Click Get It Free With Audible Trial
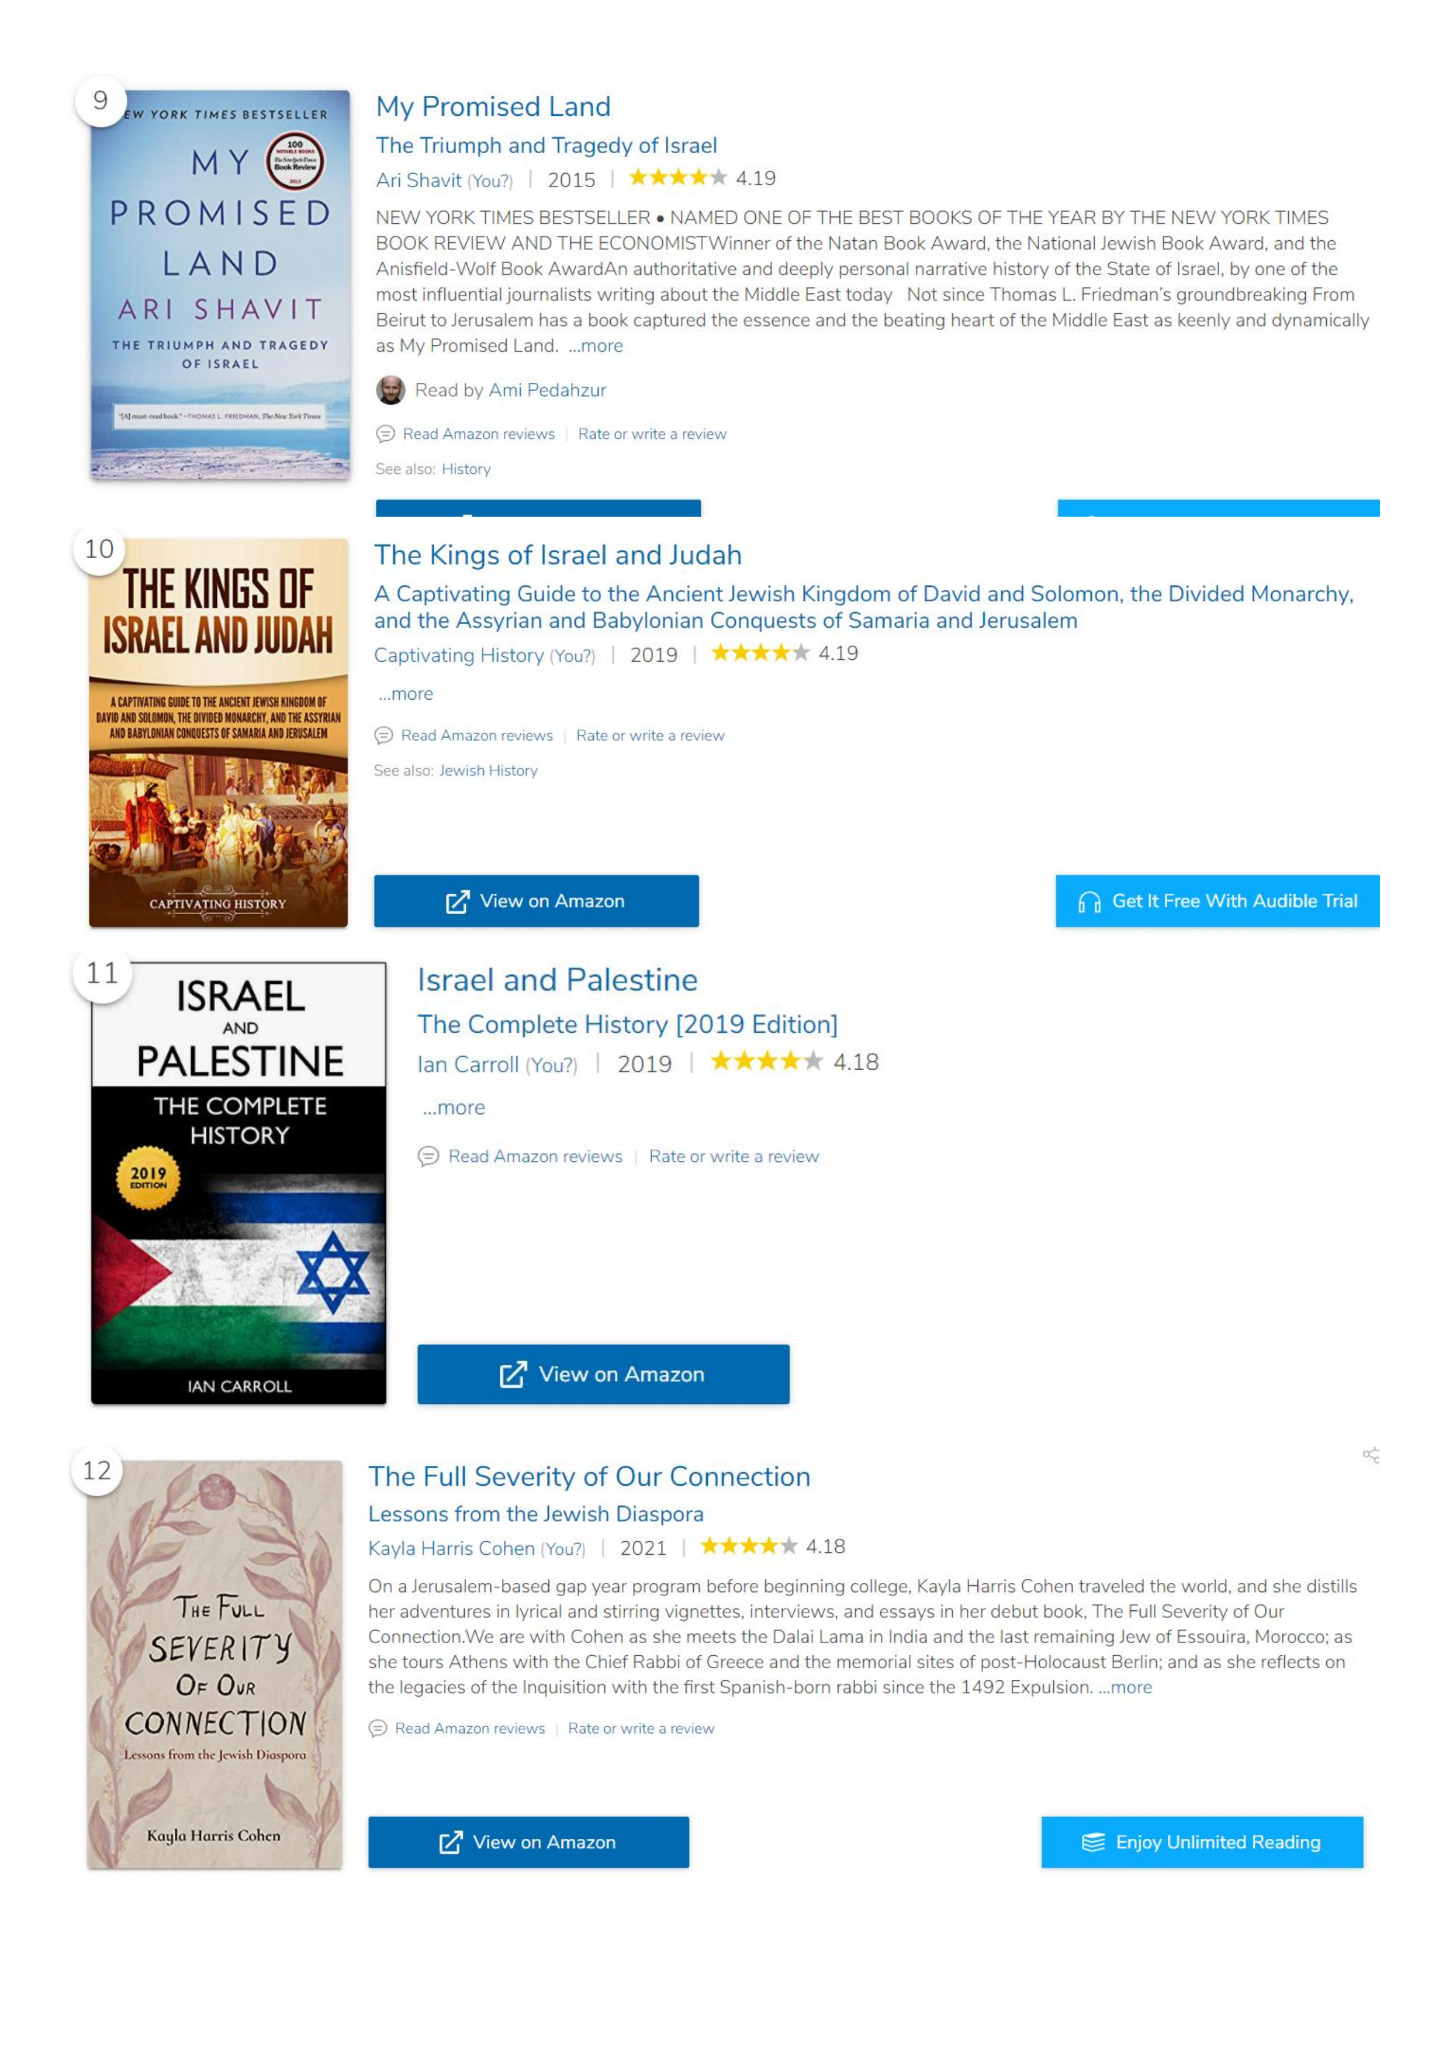Image resolution: width=1449 pixels, height=2048 pixels. click(x=1217, y=901)
